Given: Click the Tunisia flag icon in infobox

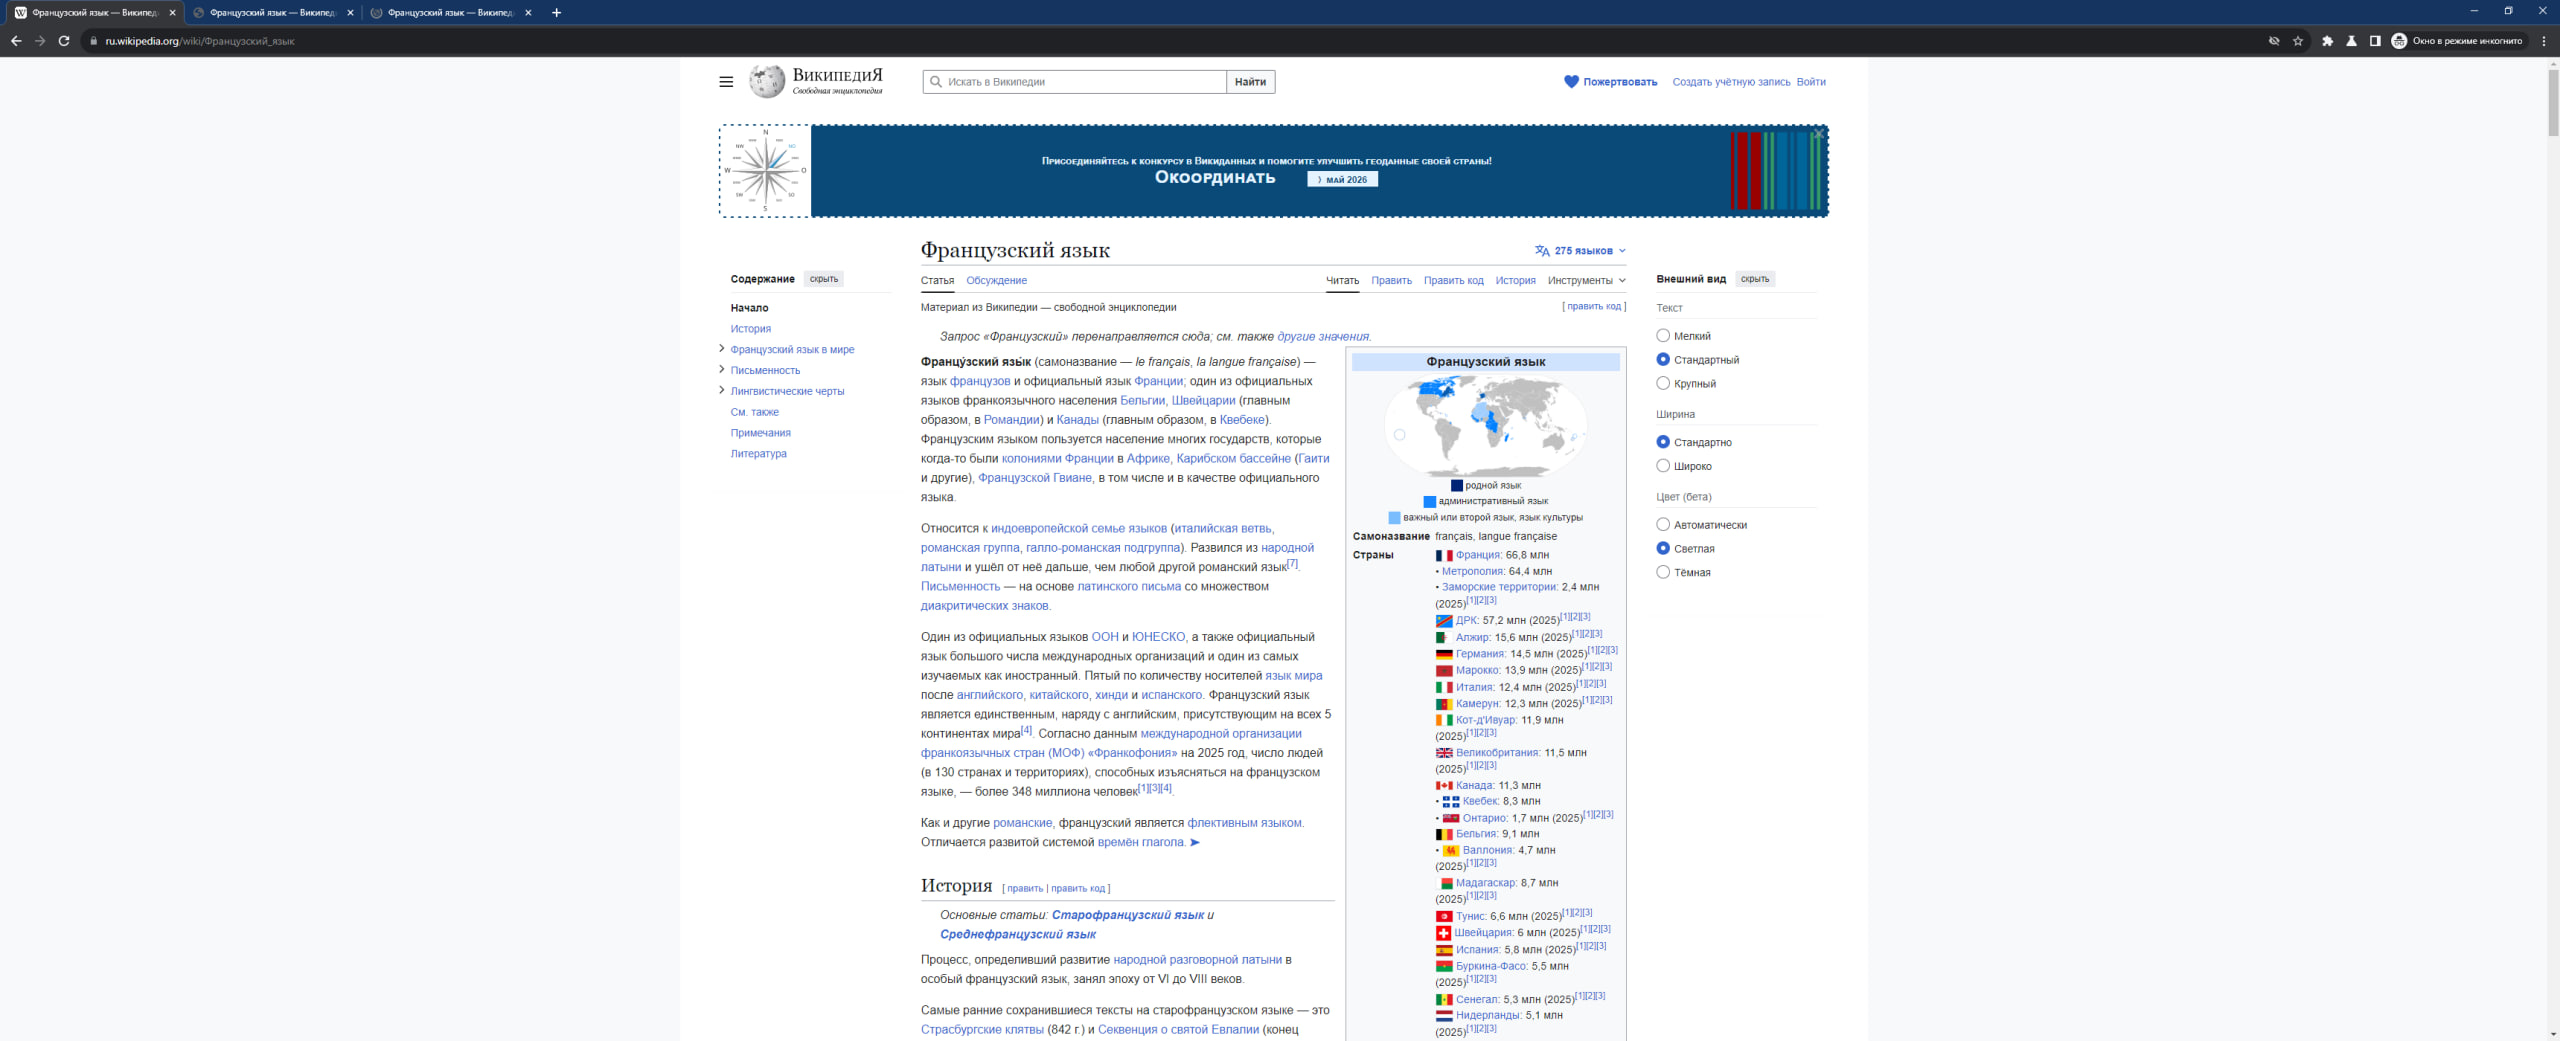Looking at the screenshot, I should (x=1444, y=917).
